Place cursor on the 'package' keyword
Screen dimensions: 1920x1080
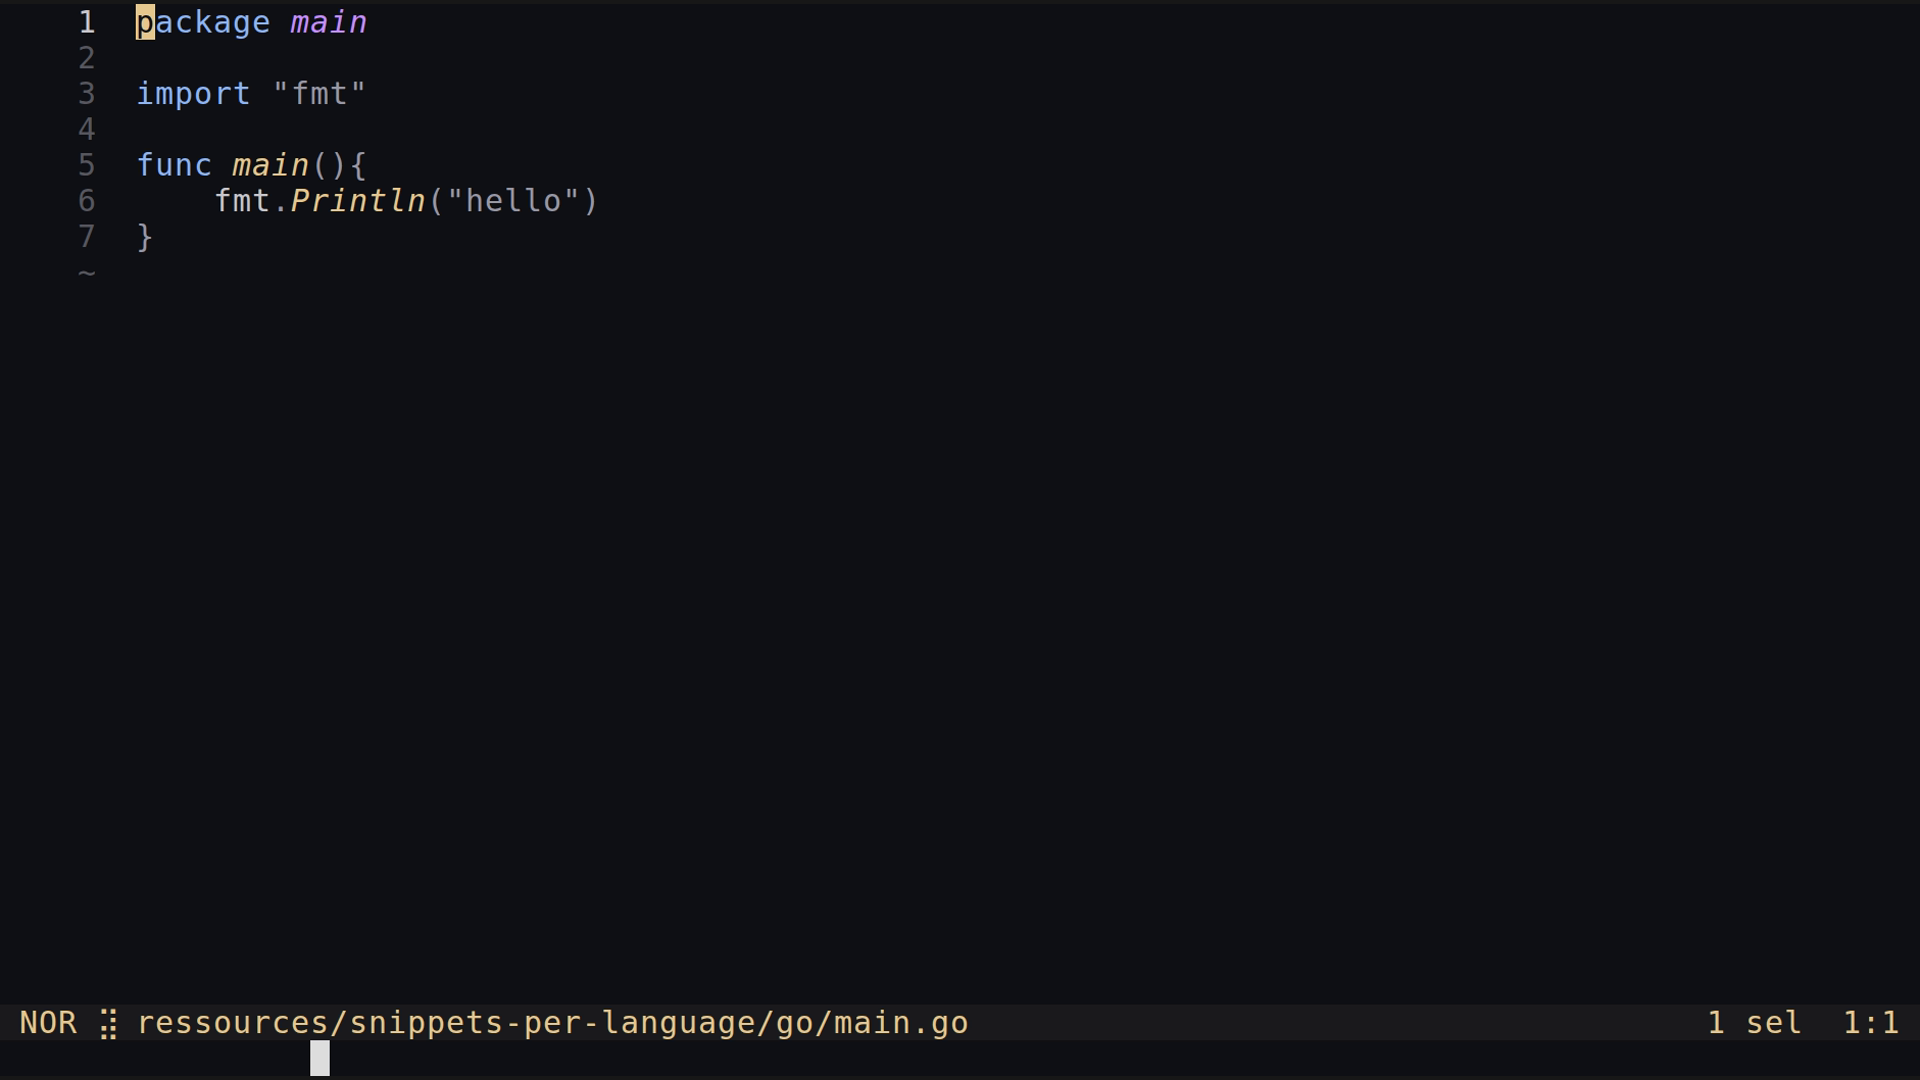coord(203,22)
